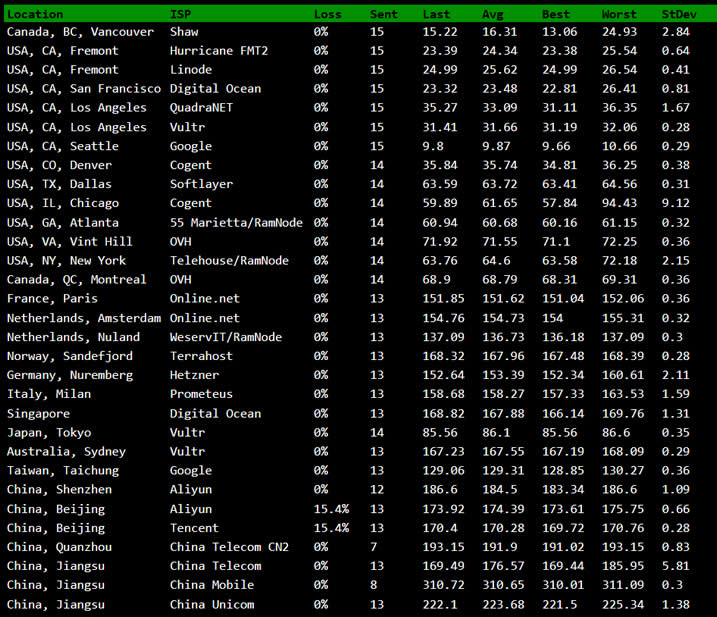Click the 'Prometeus' ISP entry
This screenshot has height=617, width=717.
pos(202,394)
